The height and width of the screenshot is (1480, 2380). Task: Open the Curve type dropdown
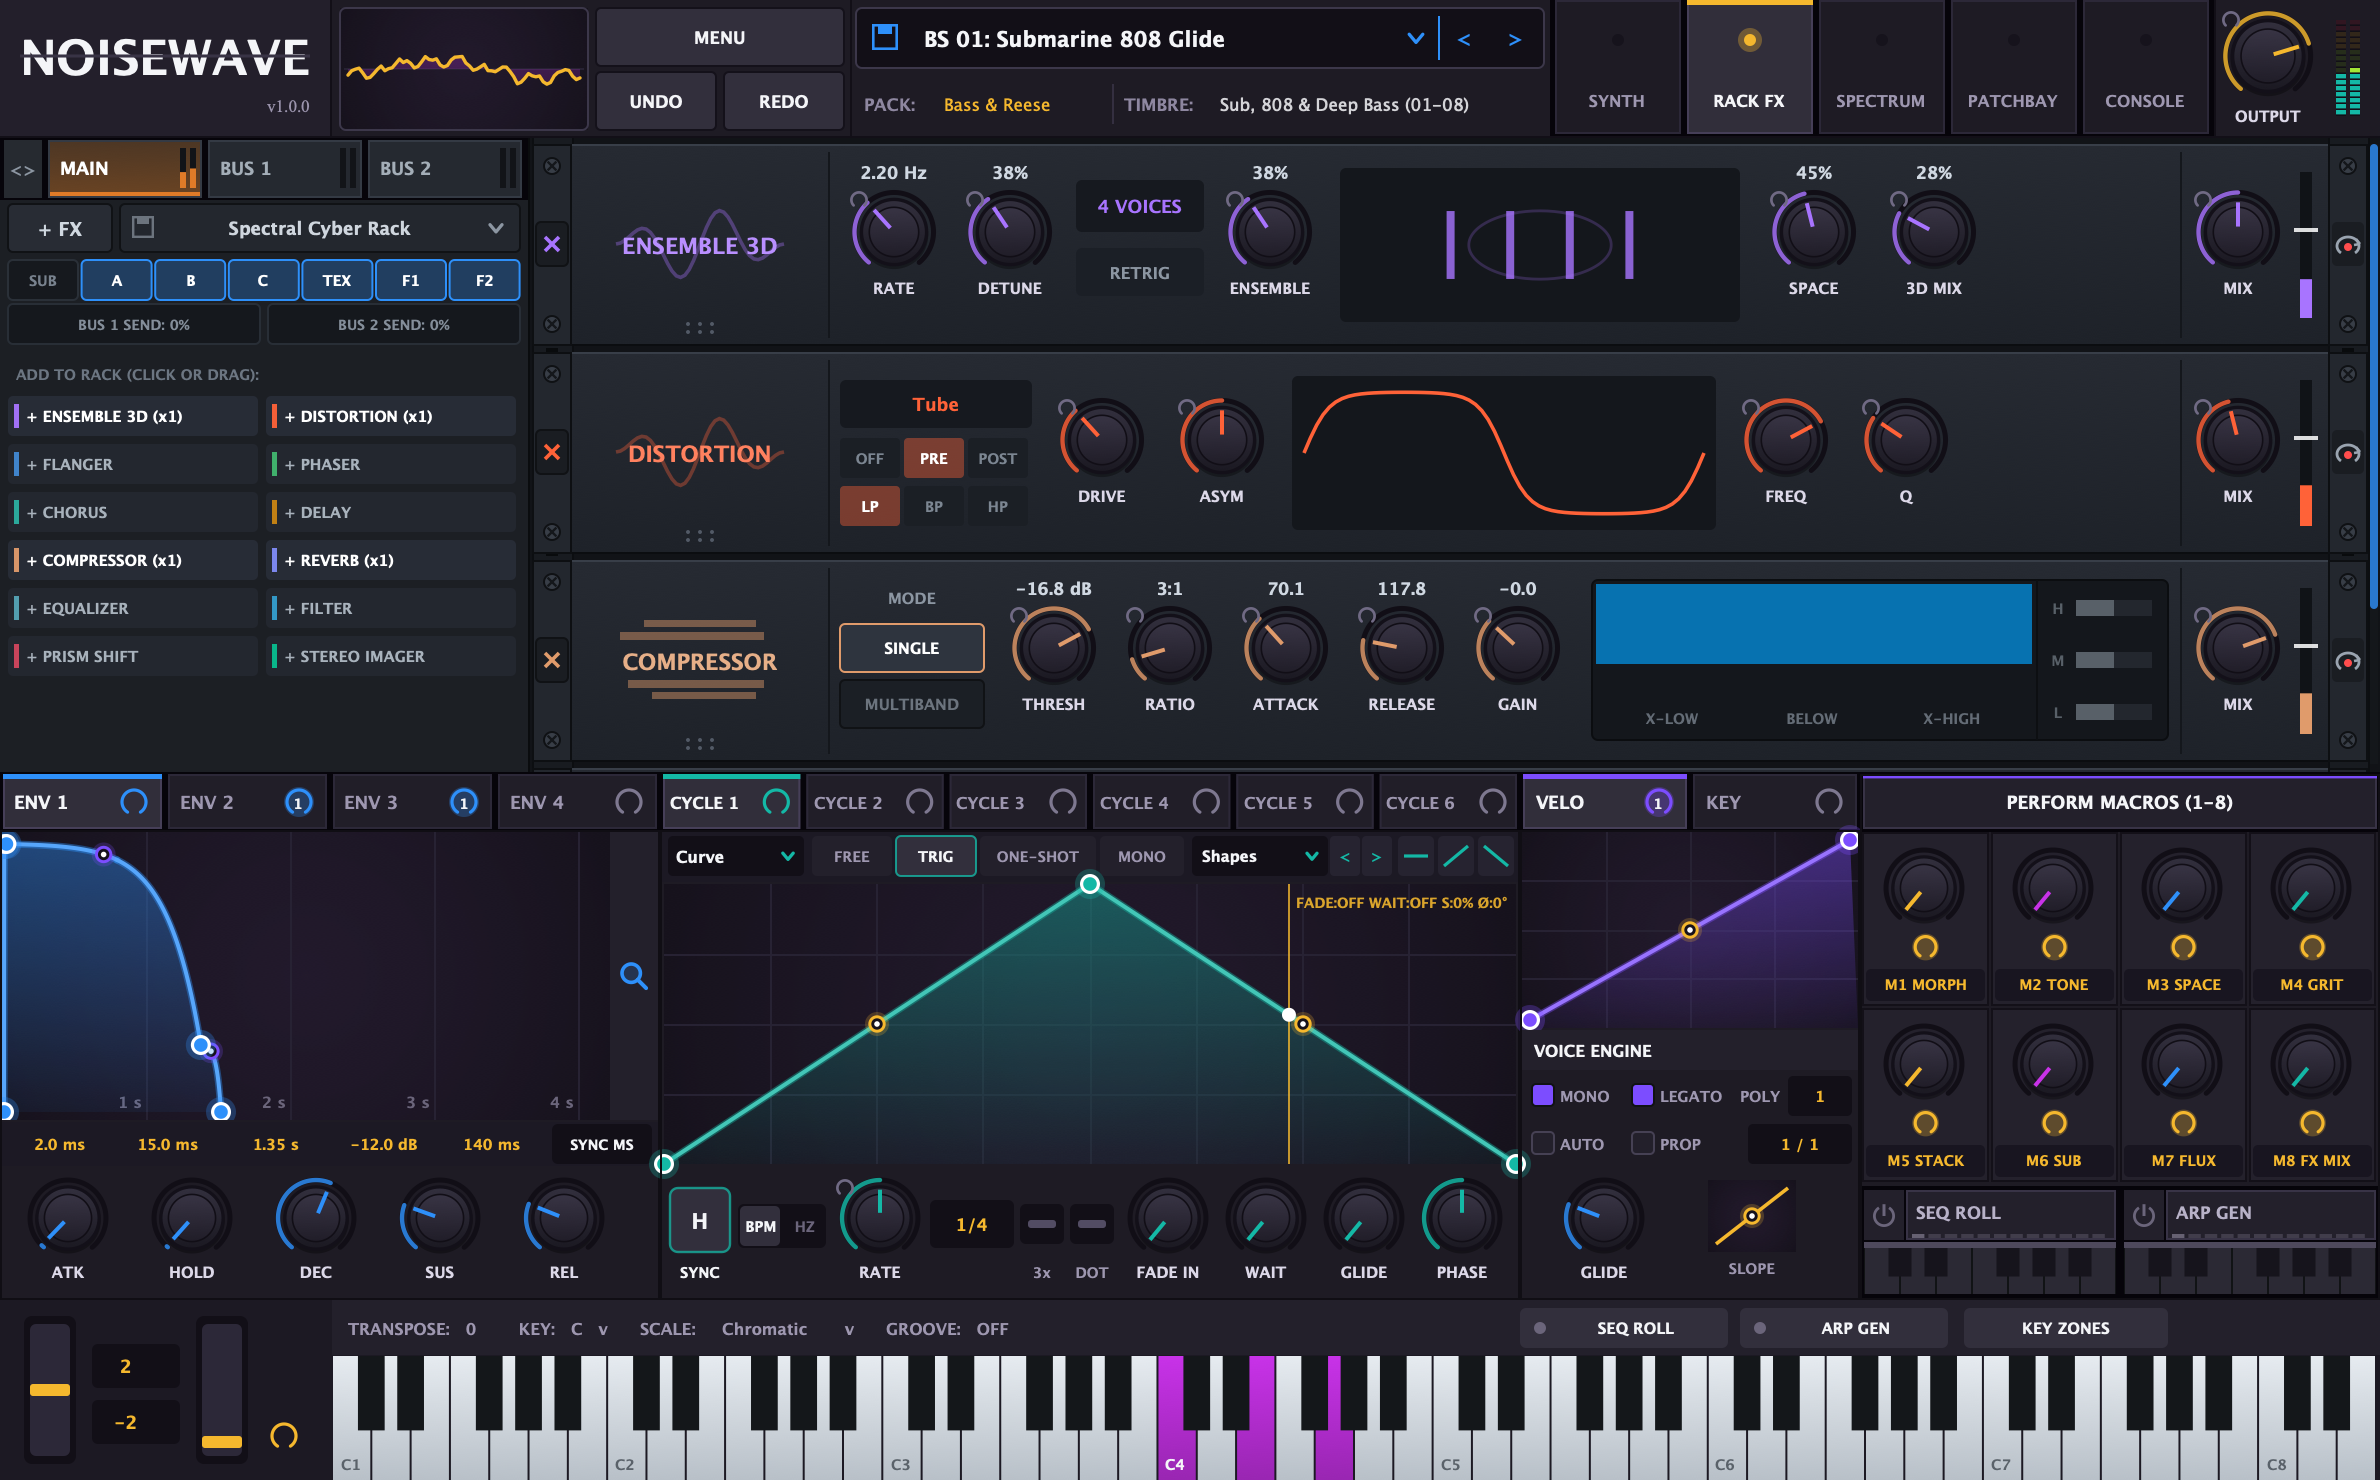tap(734, 856)
